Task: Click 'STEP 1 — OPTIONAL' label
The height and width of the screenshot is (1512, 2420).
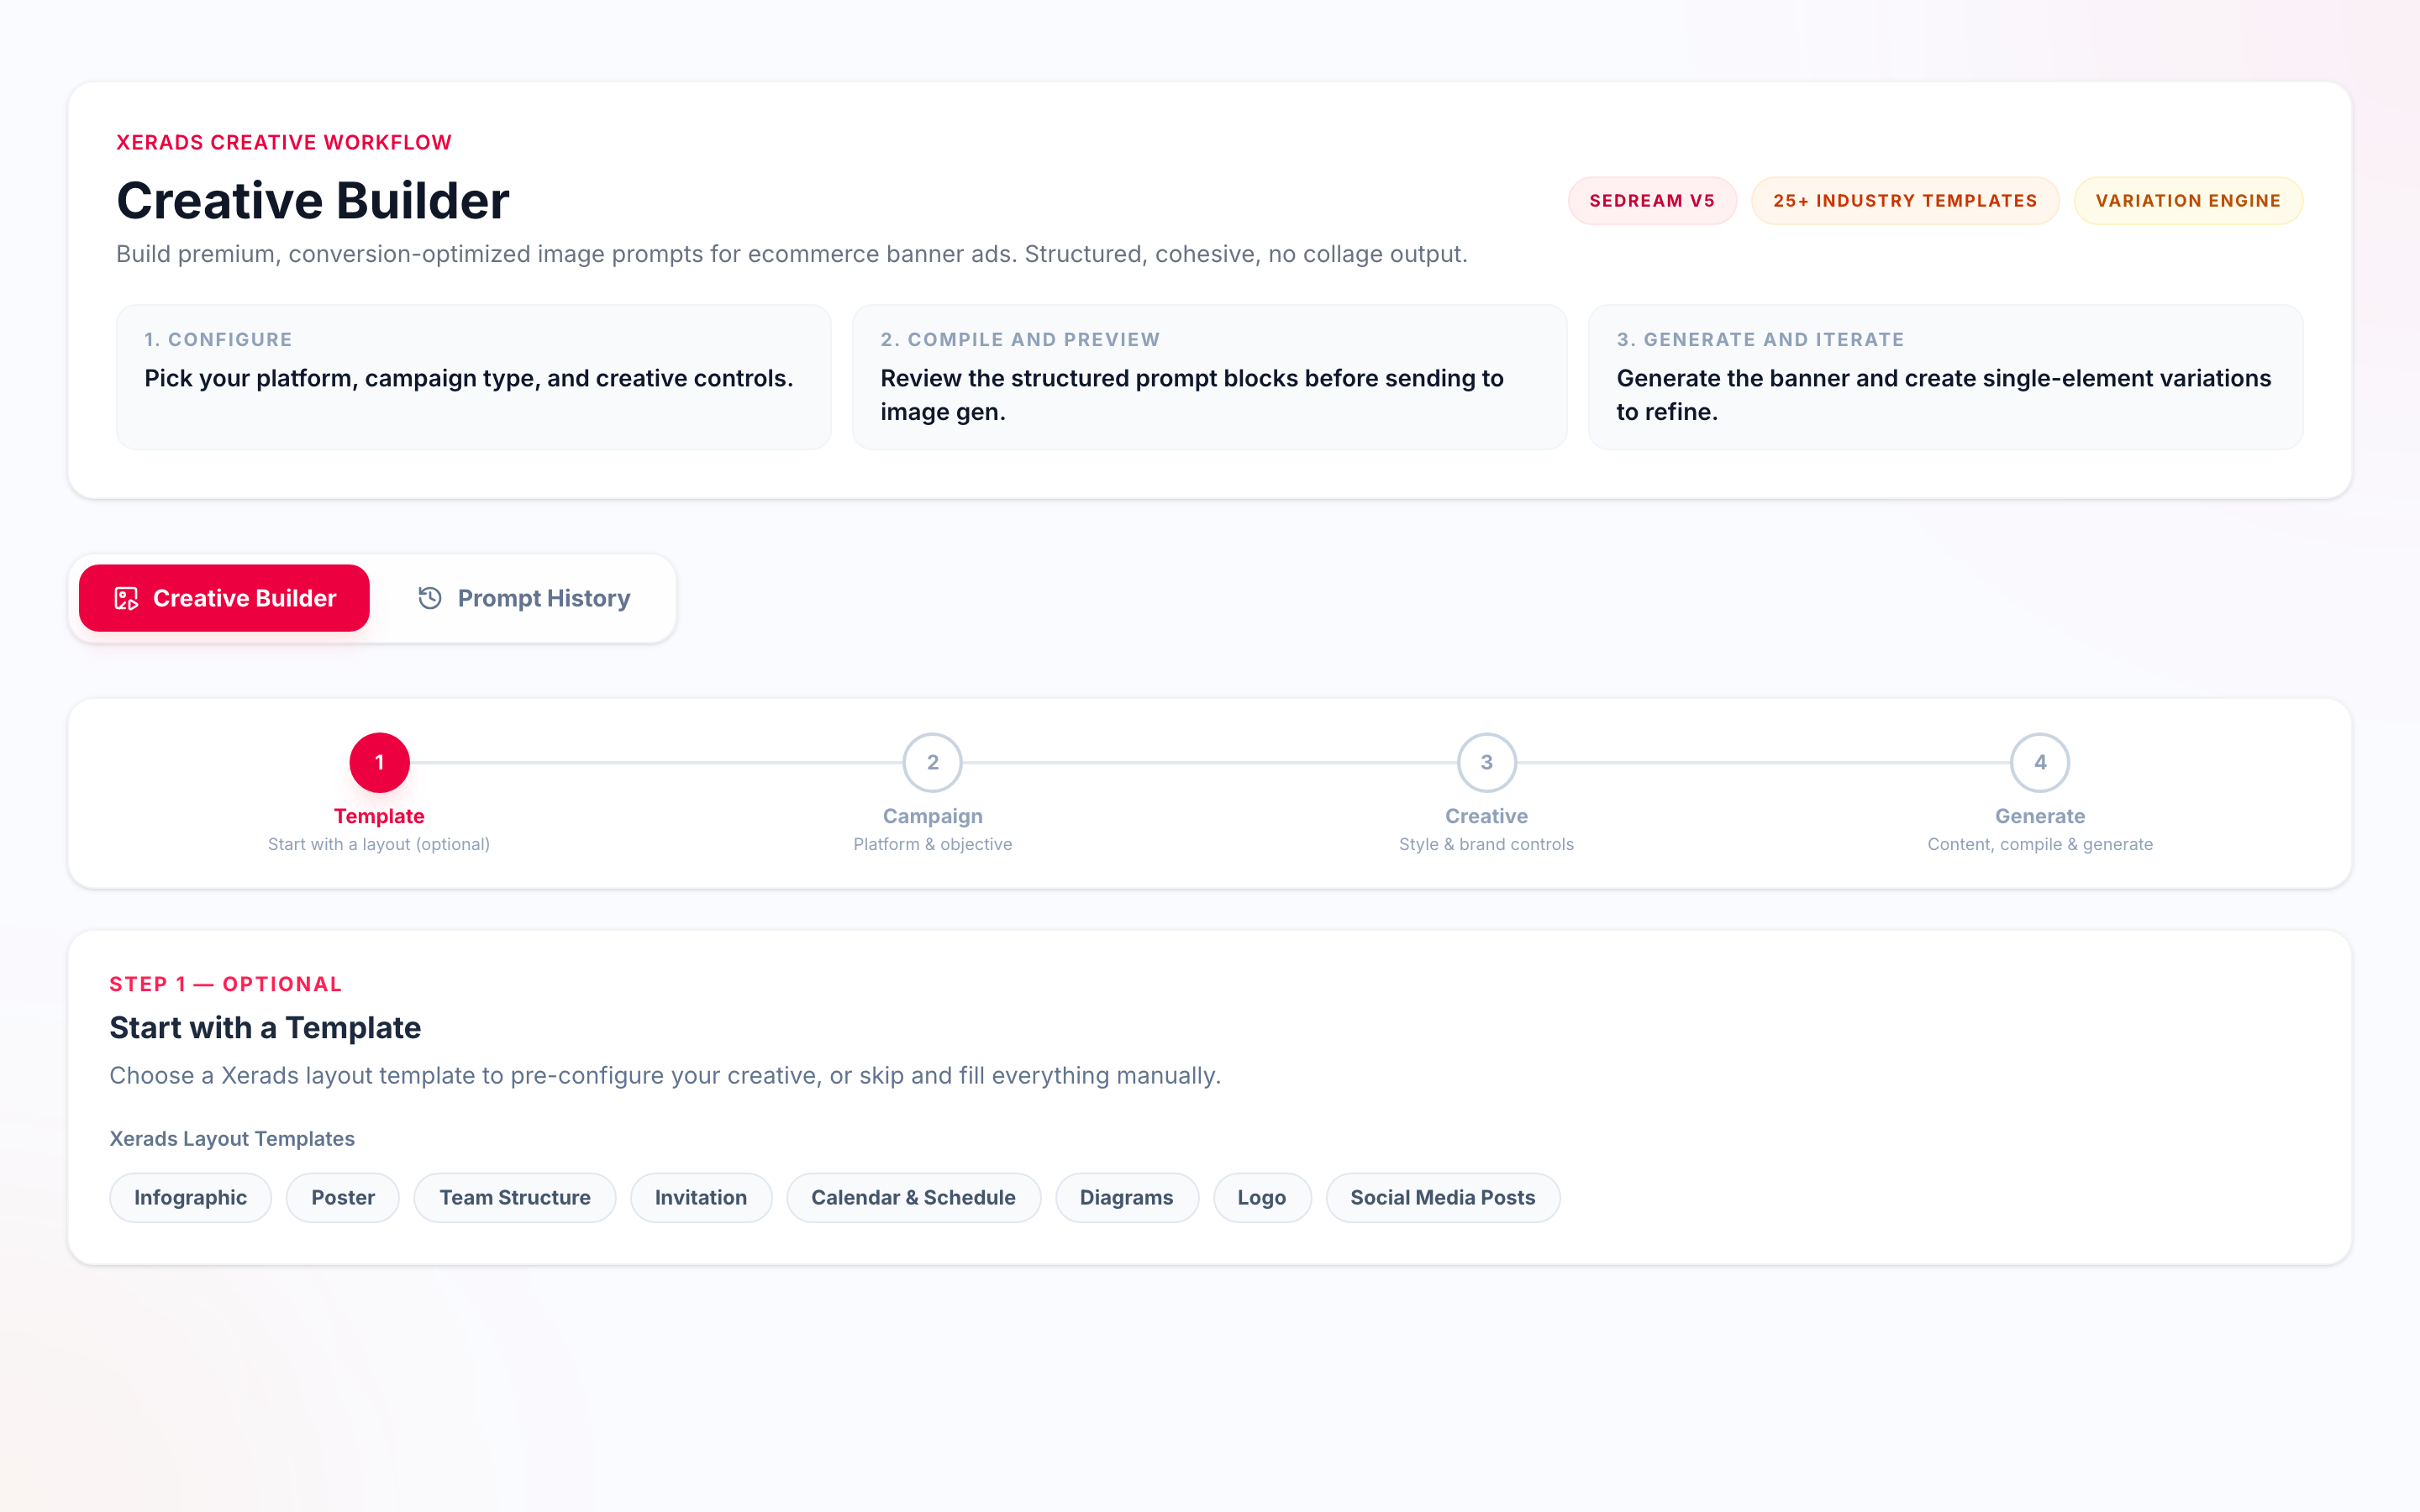Action: 226,984
